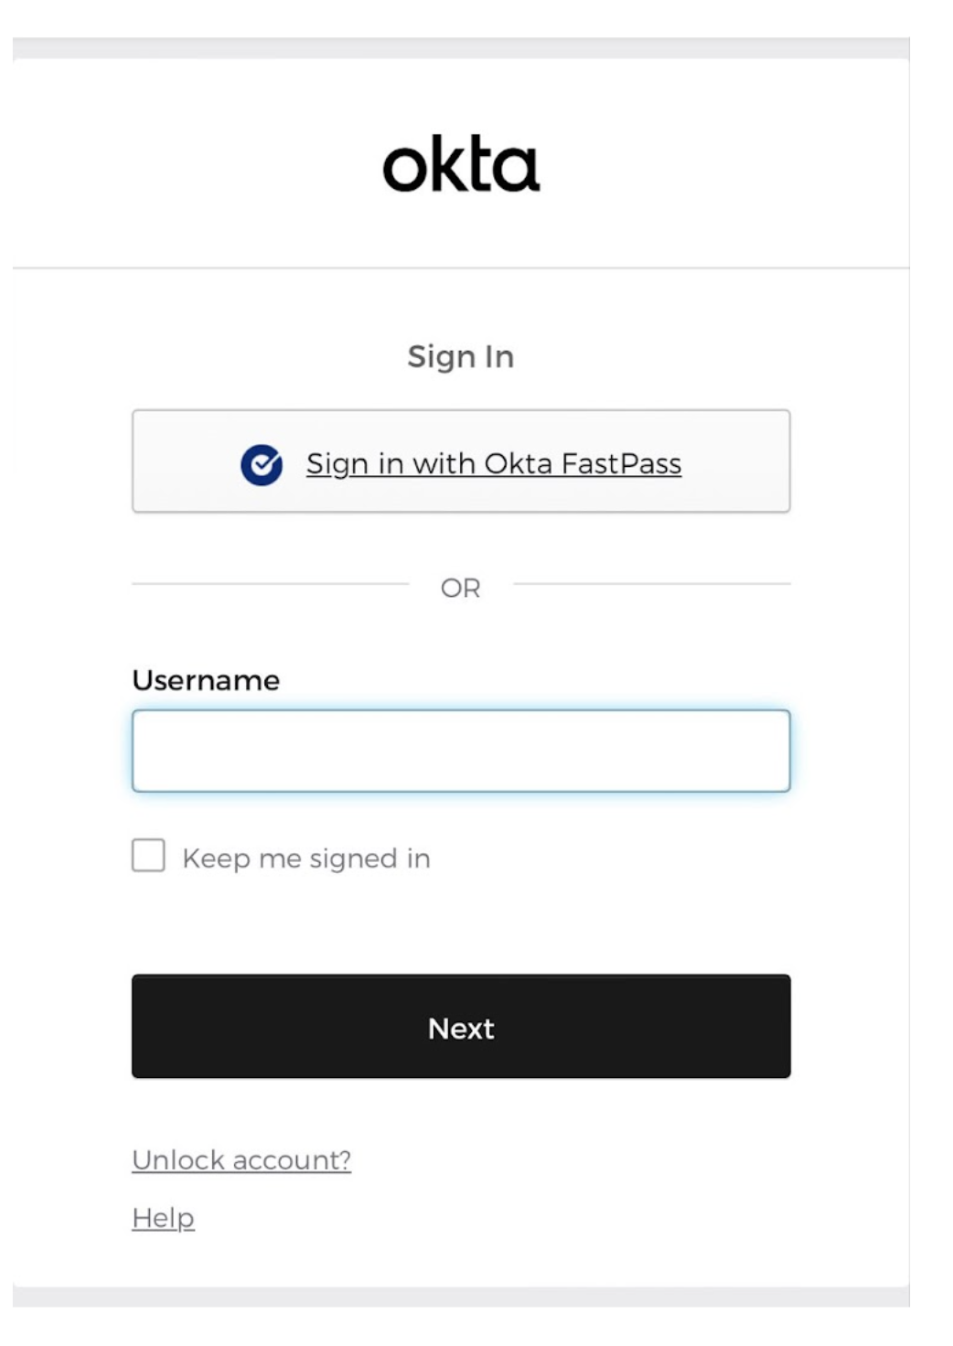Tick the Keep me signed in checkbox
953x1346 pixels.
point(149,856)
